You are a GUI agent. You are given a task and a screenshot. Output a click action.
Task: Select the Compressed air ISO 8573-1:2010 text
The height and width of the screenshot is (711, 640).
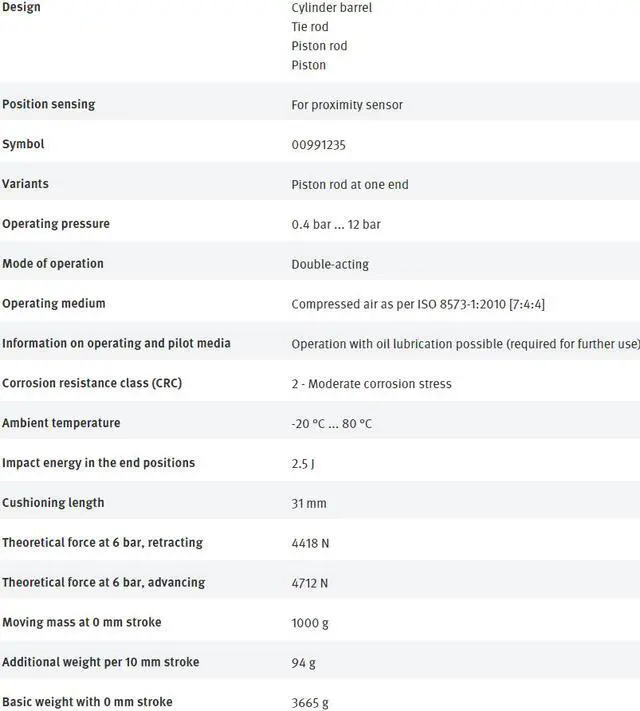point(418,304)
